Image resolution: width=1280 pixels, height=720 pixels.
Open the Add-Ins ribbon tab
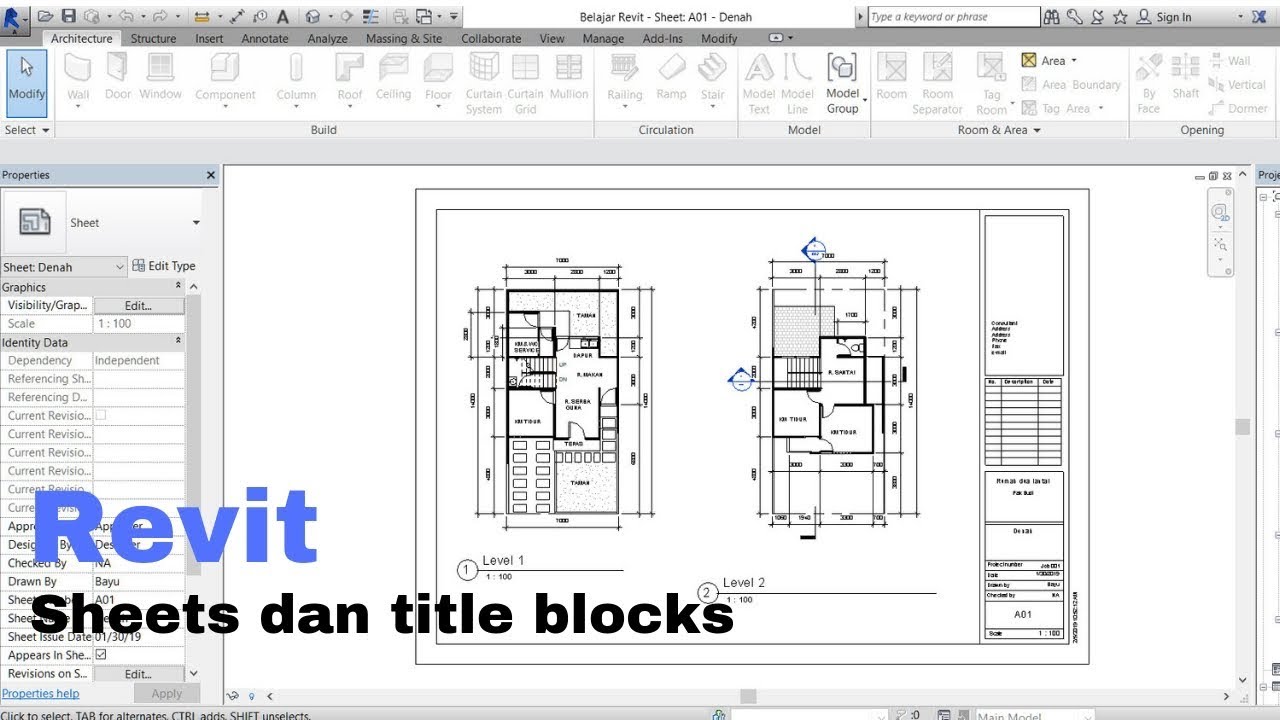(663, 38)
